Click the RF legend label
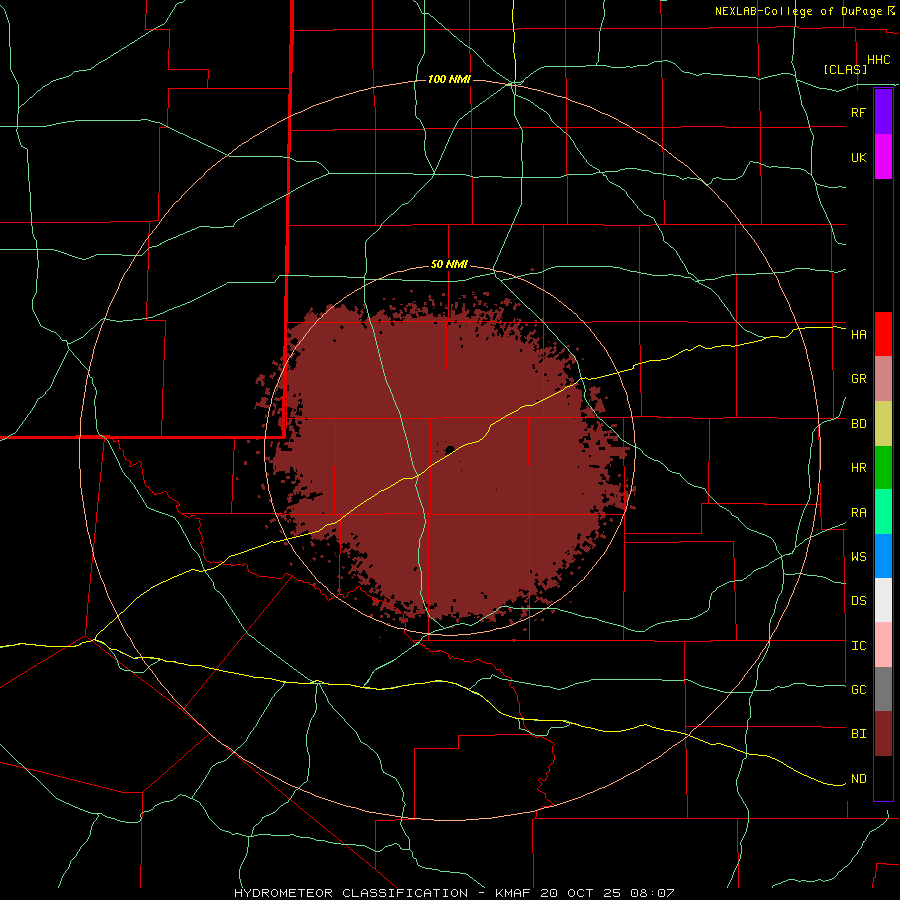This screenshot has height=900, width=900. (858, 112)
